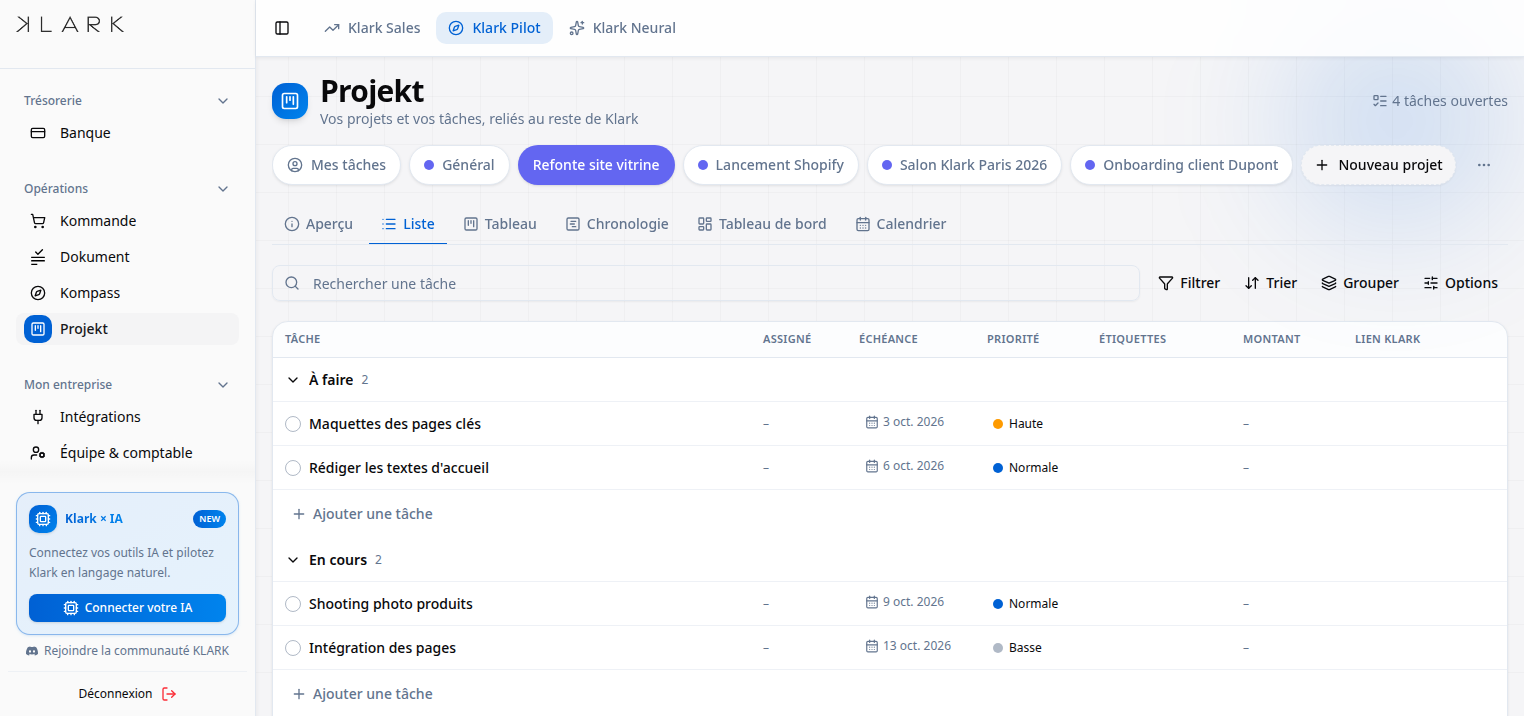
Task: Mark Maquettes des pages clés as done
Action: [293, 424]
